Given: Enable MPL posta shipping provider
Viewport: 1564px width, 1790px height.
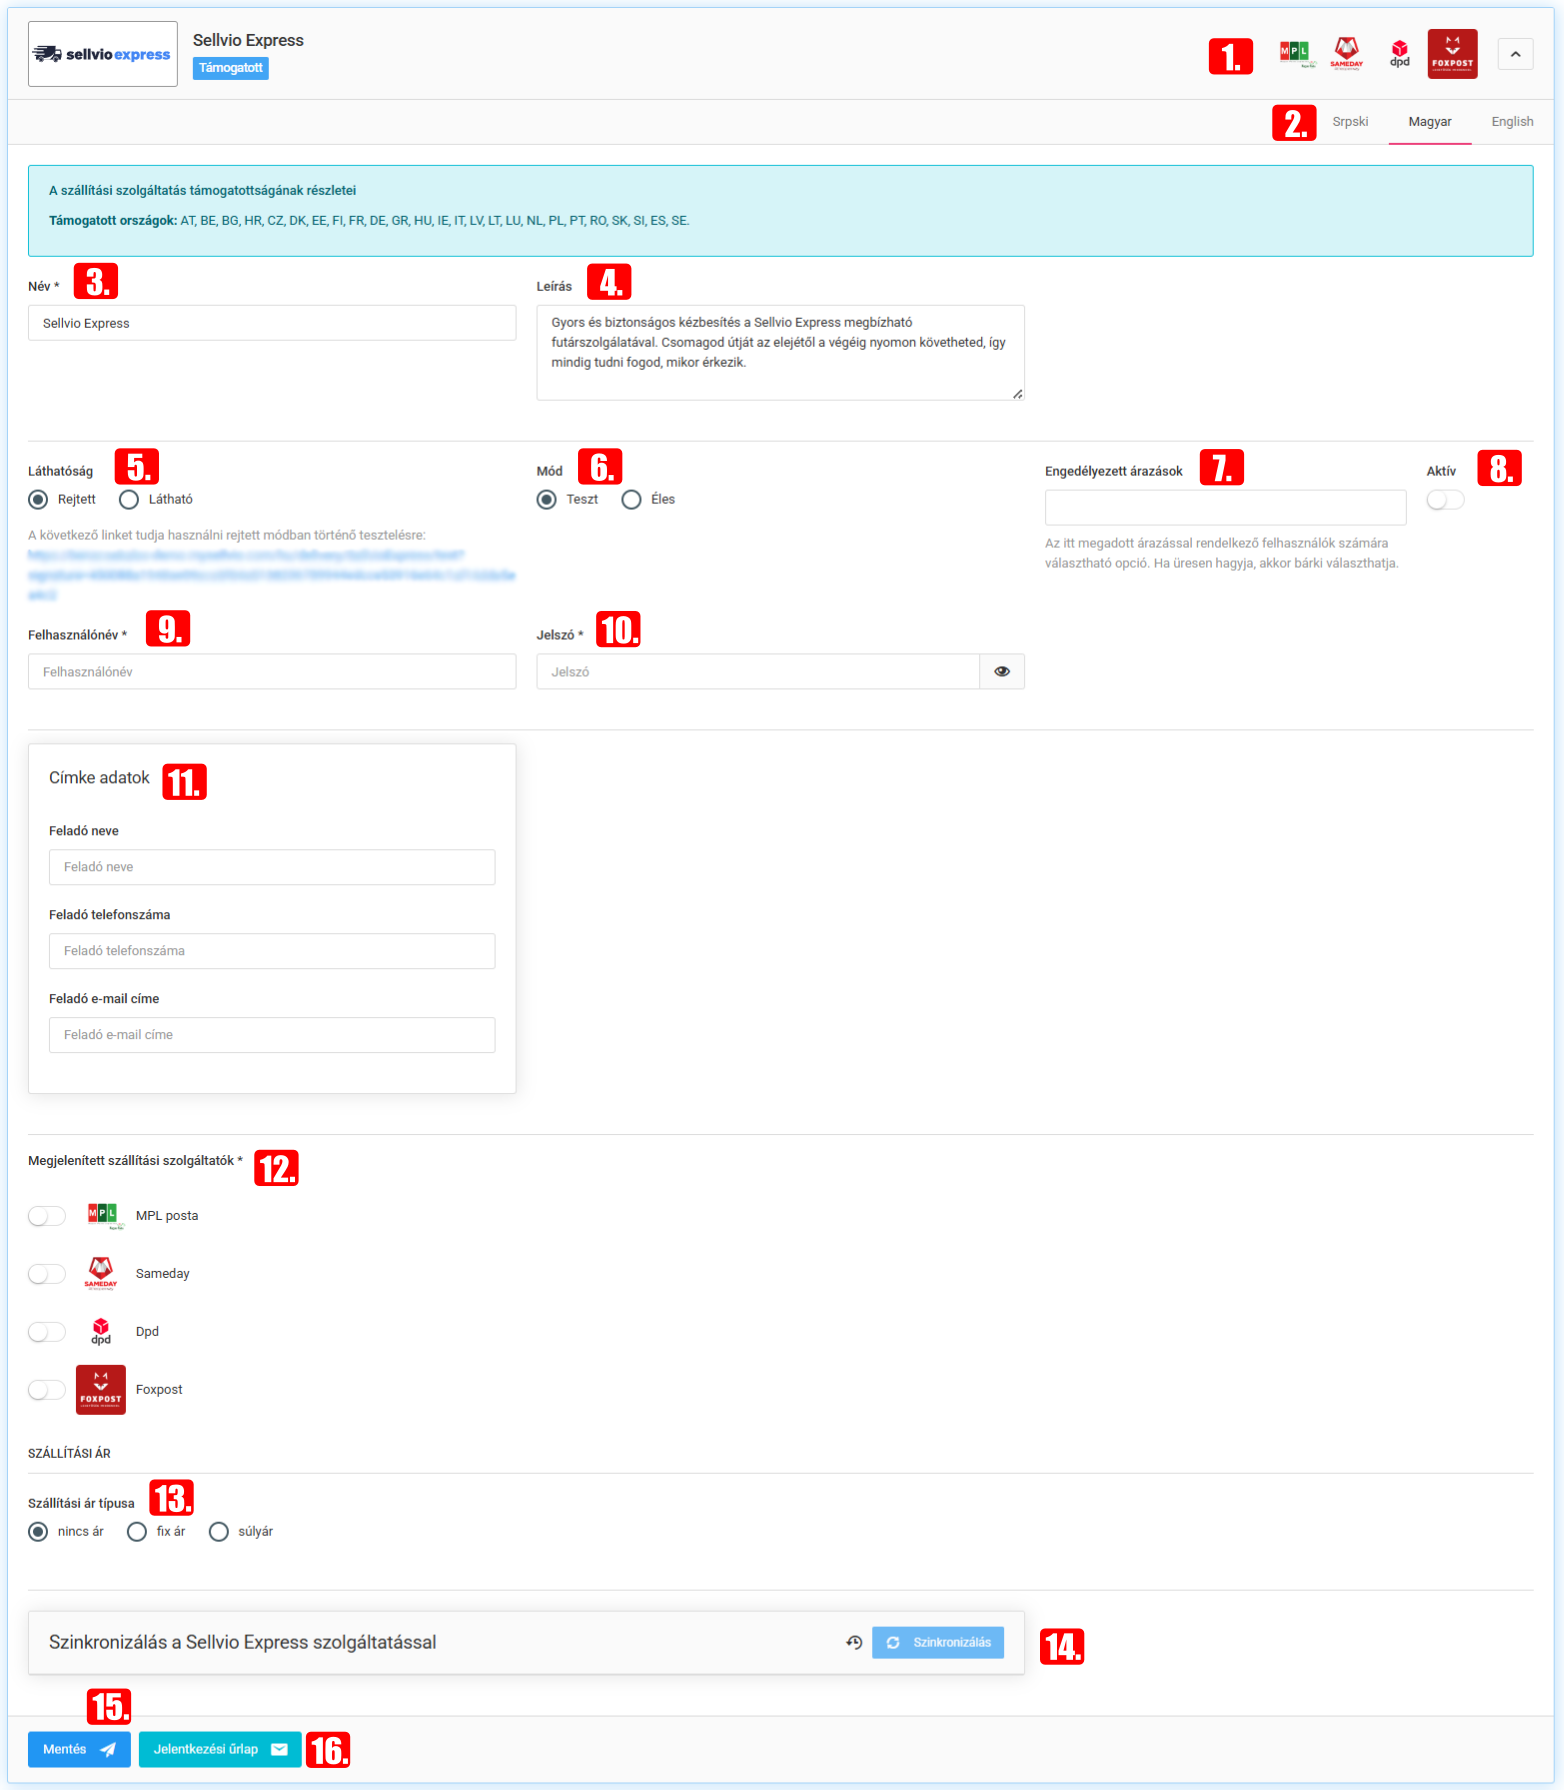Looking at the screenshot, I should pos(47,1216).
